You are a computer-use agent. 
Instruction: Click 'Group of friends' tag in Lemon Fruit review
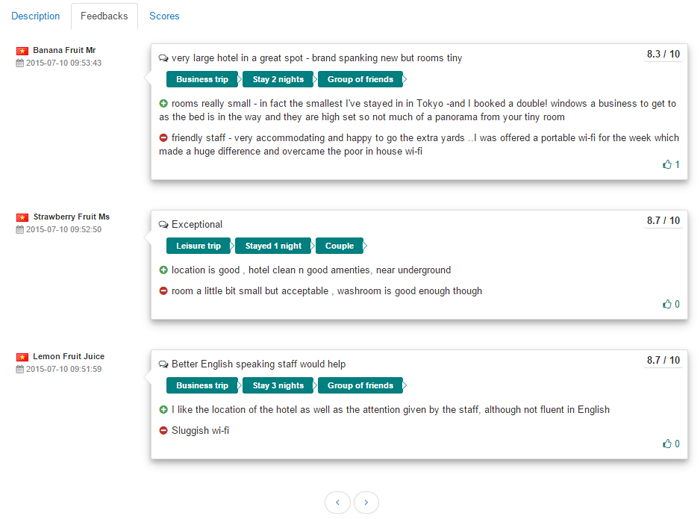[x=360, y=386]
